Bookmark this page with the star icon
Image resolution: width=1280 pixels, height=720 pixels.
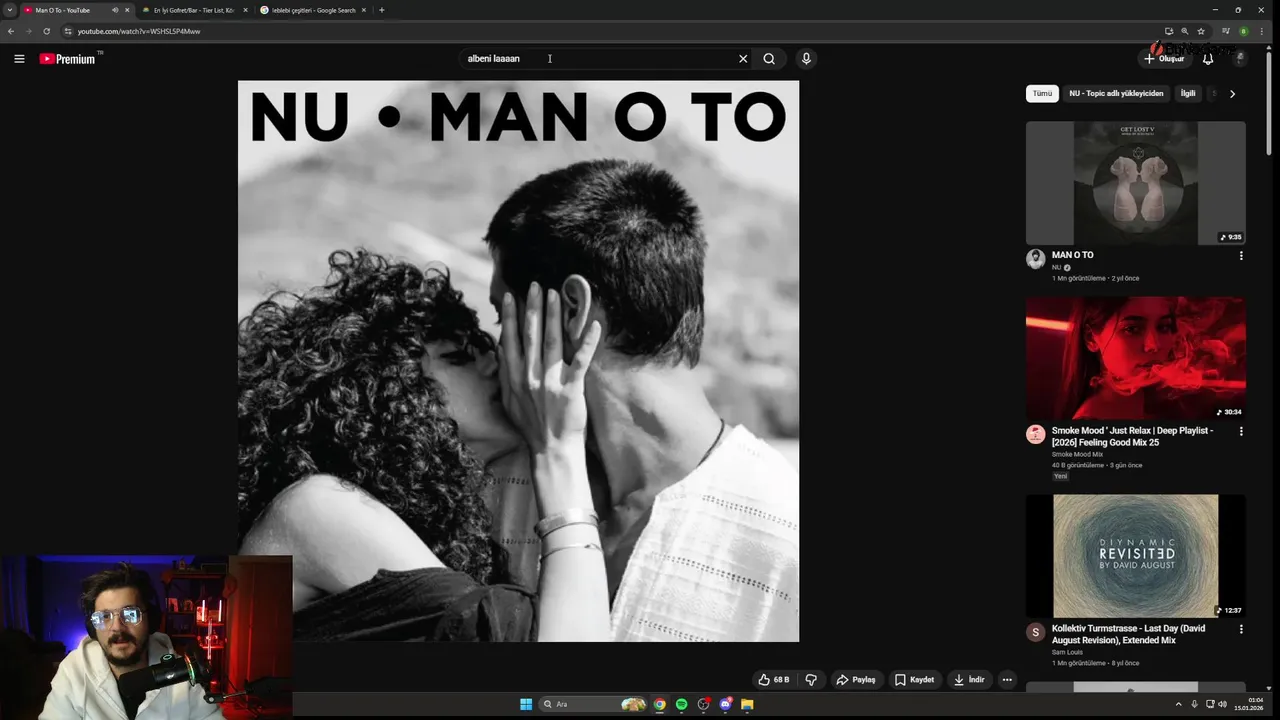coord(1201,31)
